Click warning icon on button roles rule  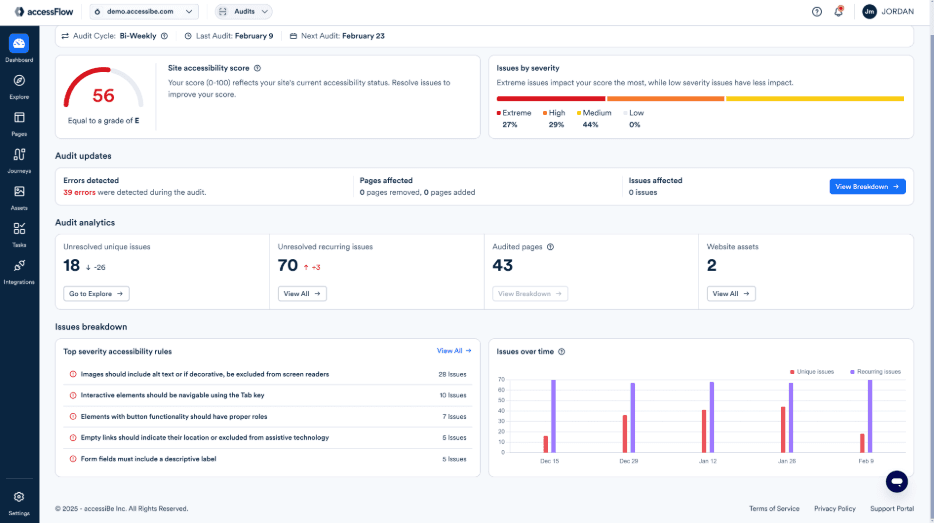[73, 416]
